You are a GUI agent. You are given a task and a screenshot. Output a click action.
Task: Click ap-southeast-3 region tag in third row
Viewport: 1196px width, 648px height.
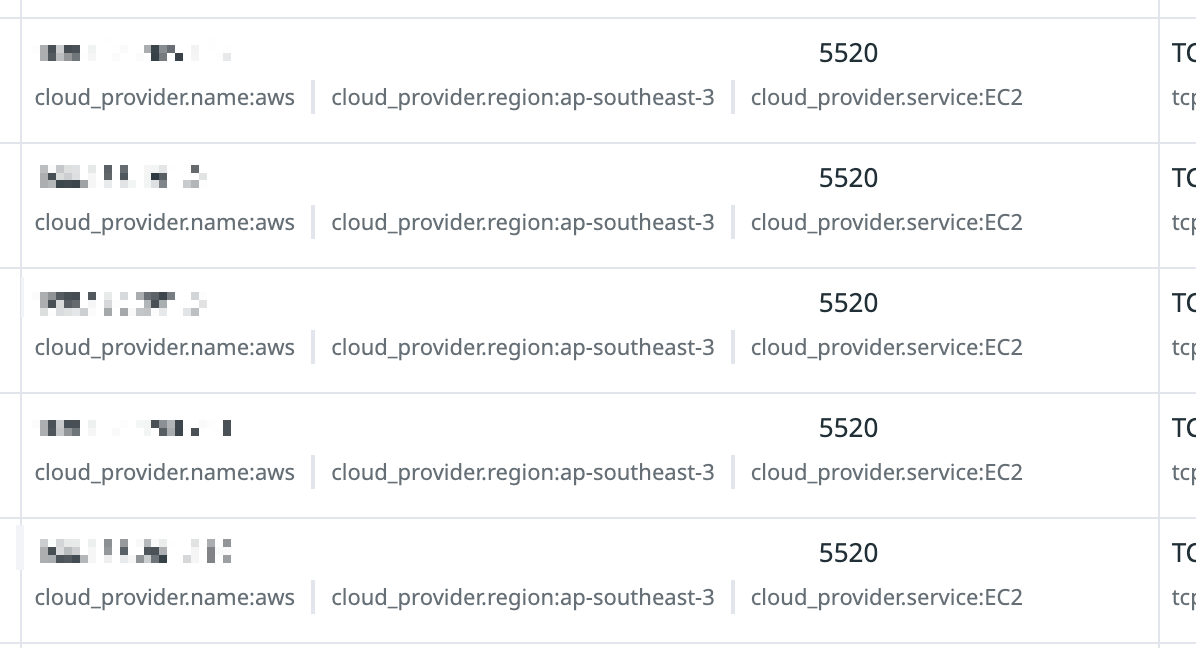(522, 348)
